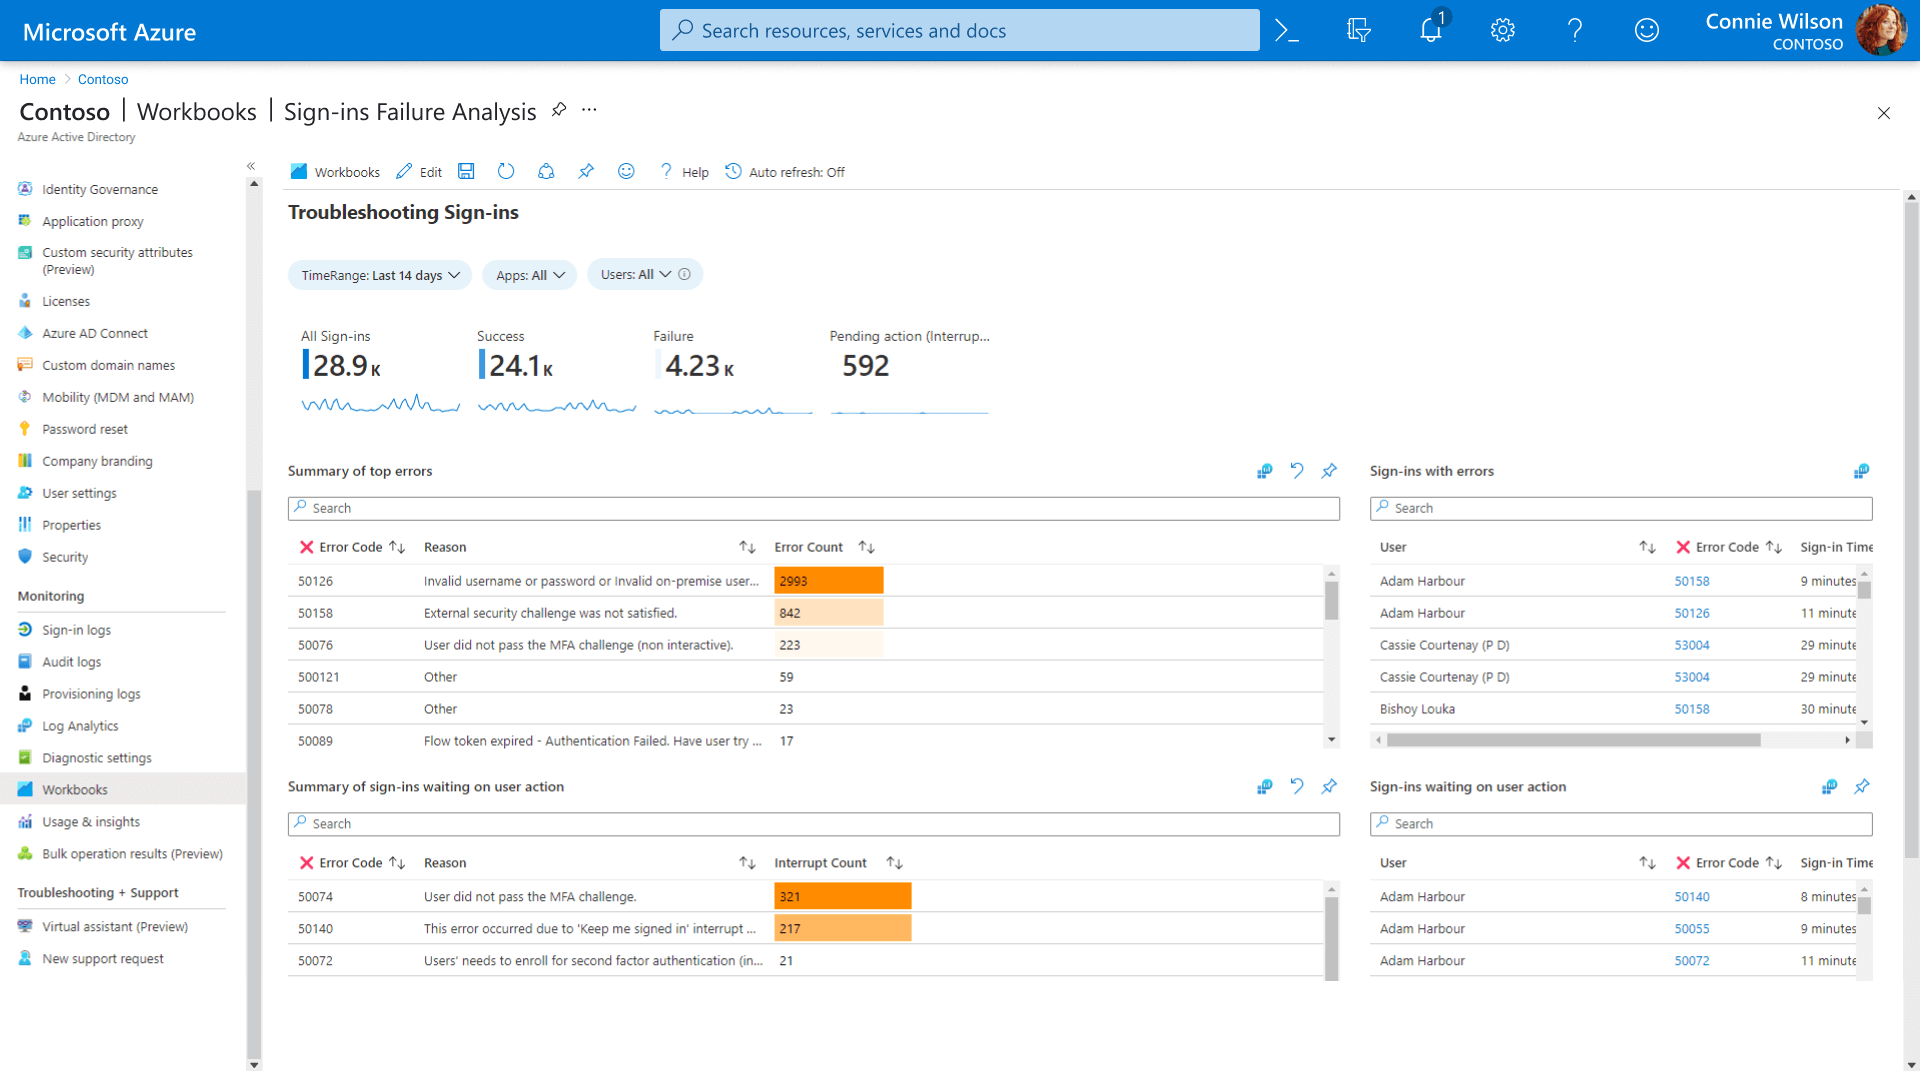Open Log Analytics from the sidebar
Screen dimensions: 1920x1081
81,725
